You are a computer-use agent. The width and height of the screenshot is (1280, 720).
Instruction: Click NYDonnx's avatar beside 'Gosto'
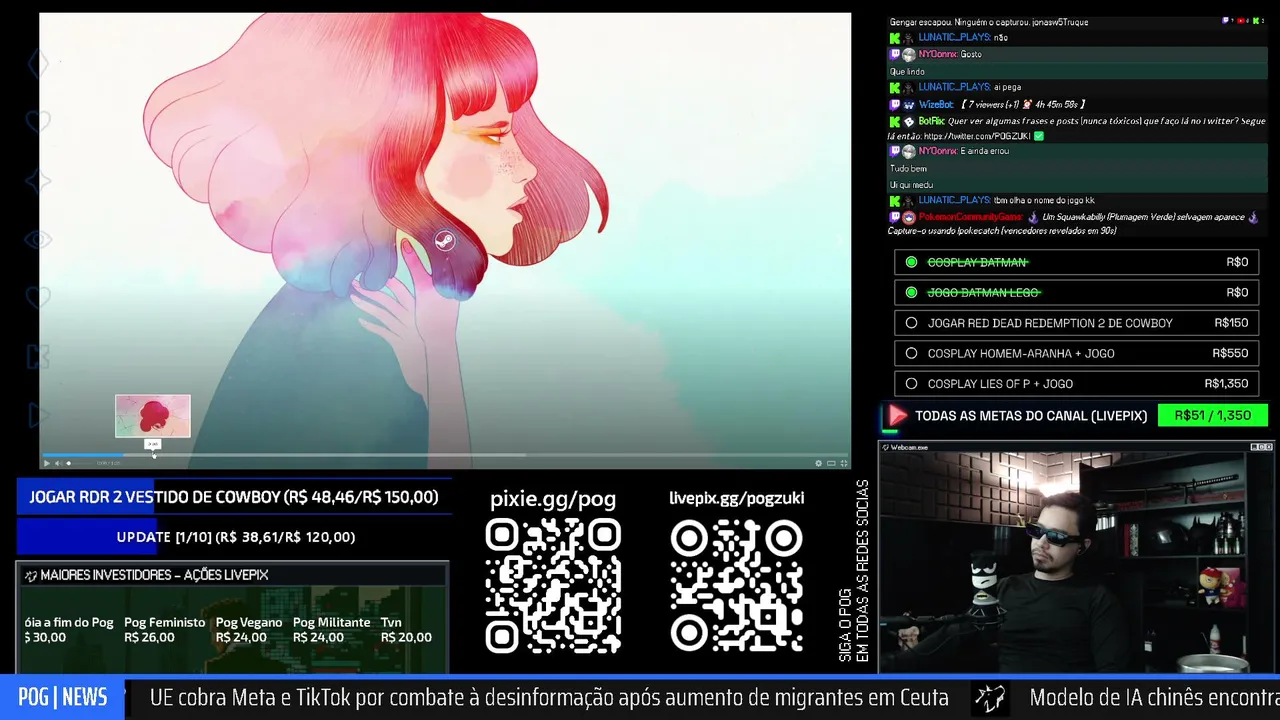click(909, 54)
